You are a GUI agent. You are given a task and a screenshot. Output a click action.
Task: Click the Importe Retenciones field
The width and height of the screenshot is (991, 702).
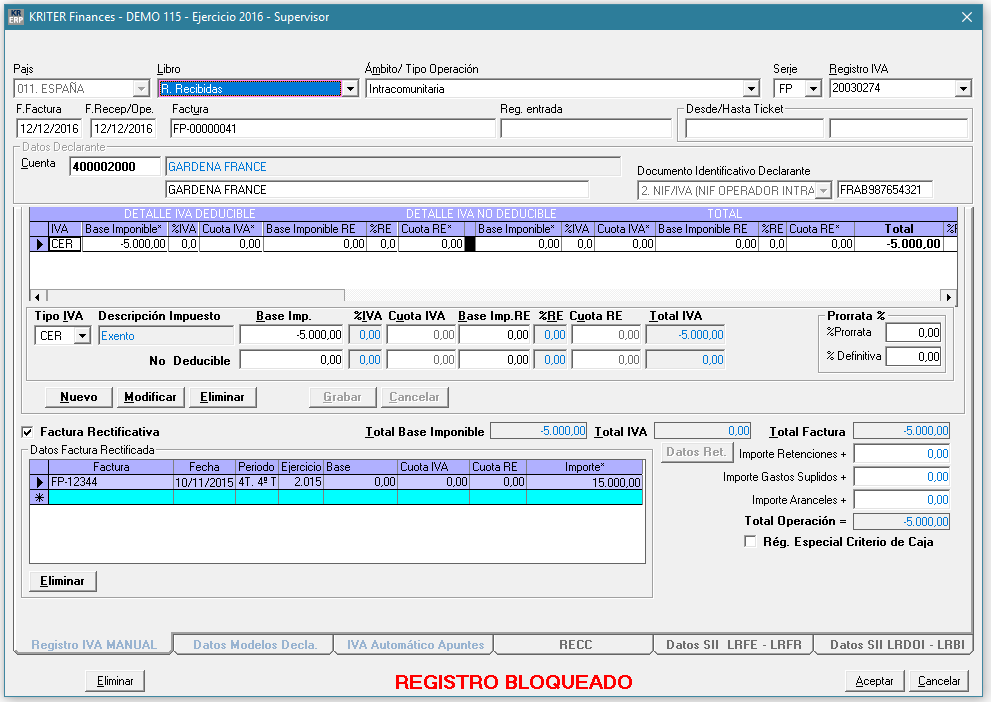click(x=901, y=454)
